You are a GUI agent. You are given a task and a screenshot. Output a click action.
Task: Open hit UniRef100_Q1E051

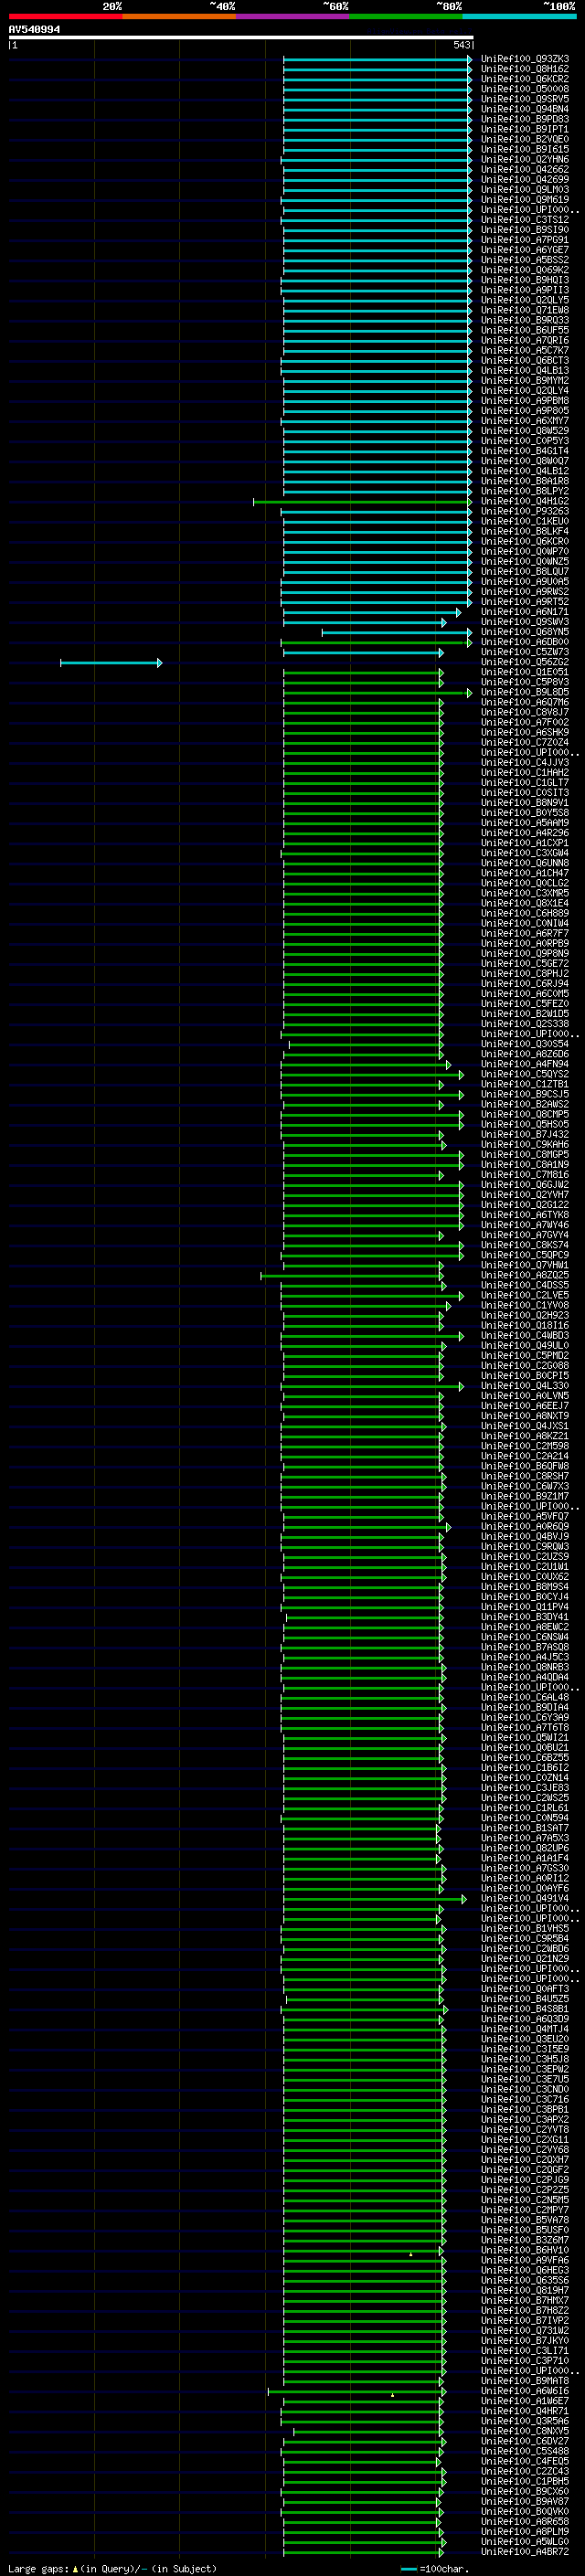coord(524,672)
